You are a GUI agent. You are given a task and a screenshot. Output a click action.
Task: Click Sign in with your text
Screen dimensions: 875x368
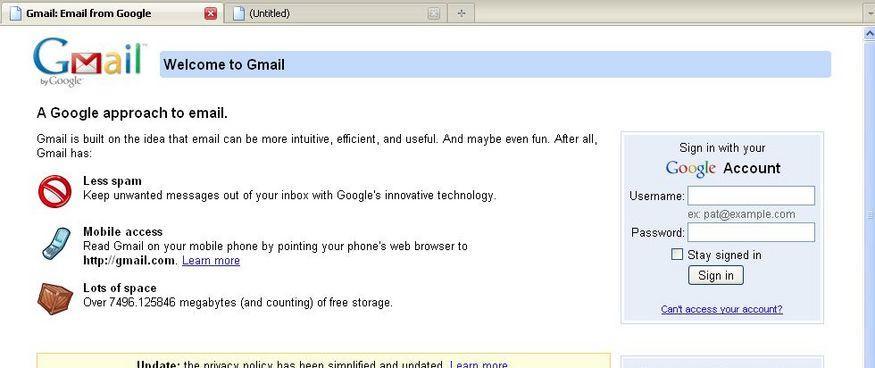(722, 148)
